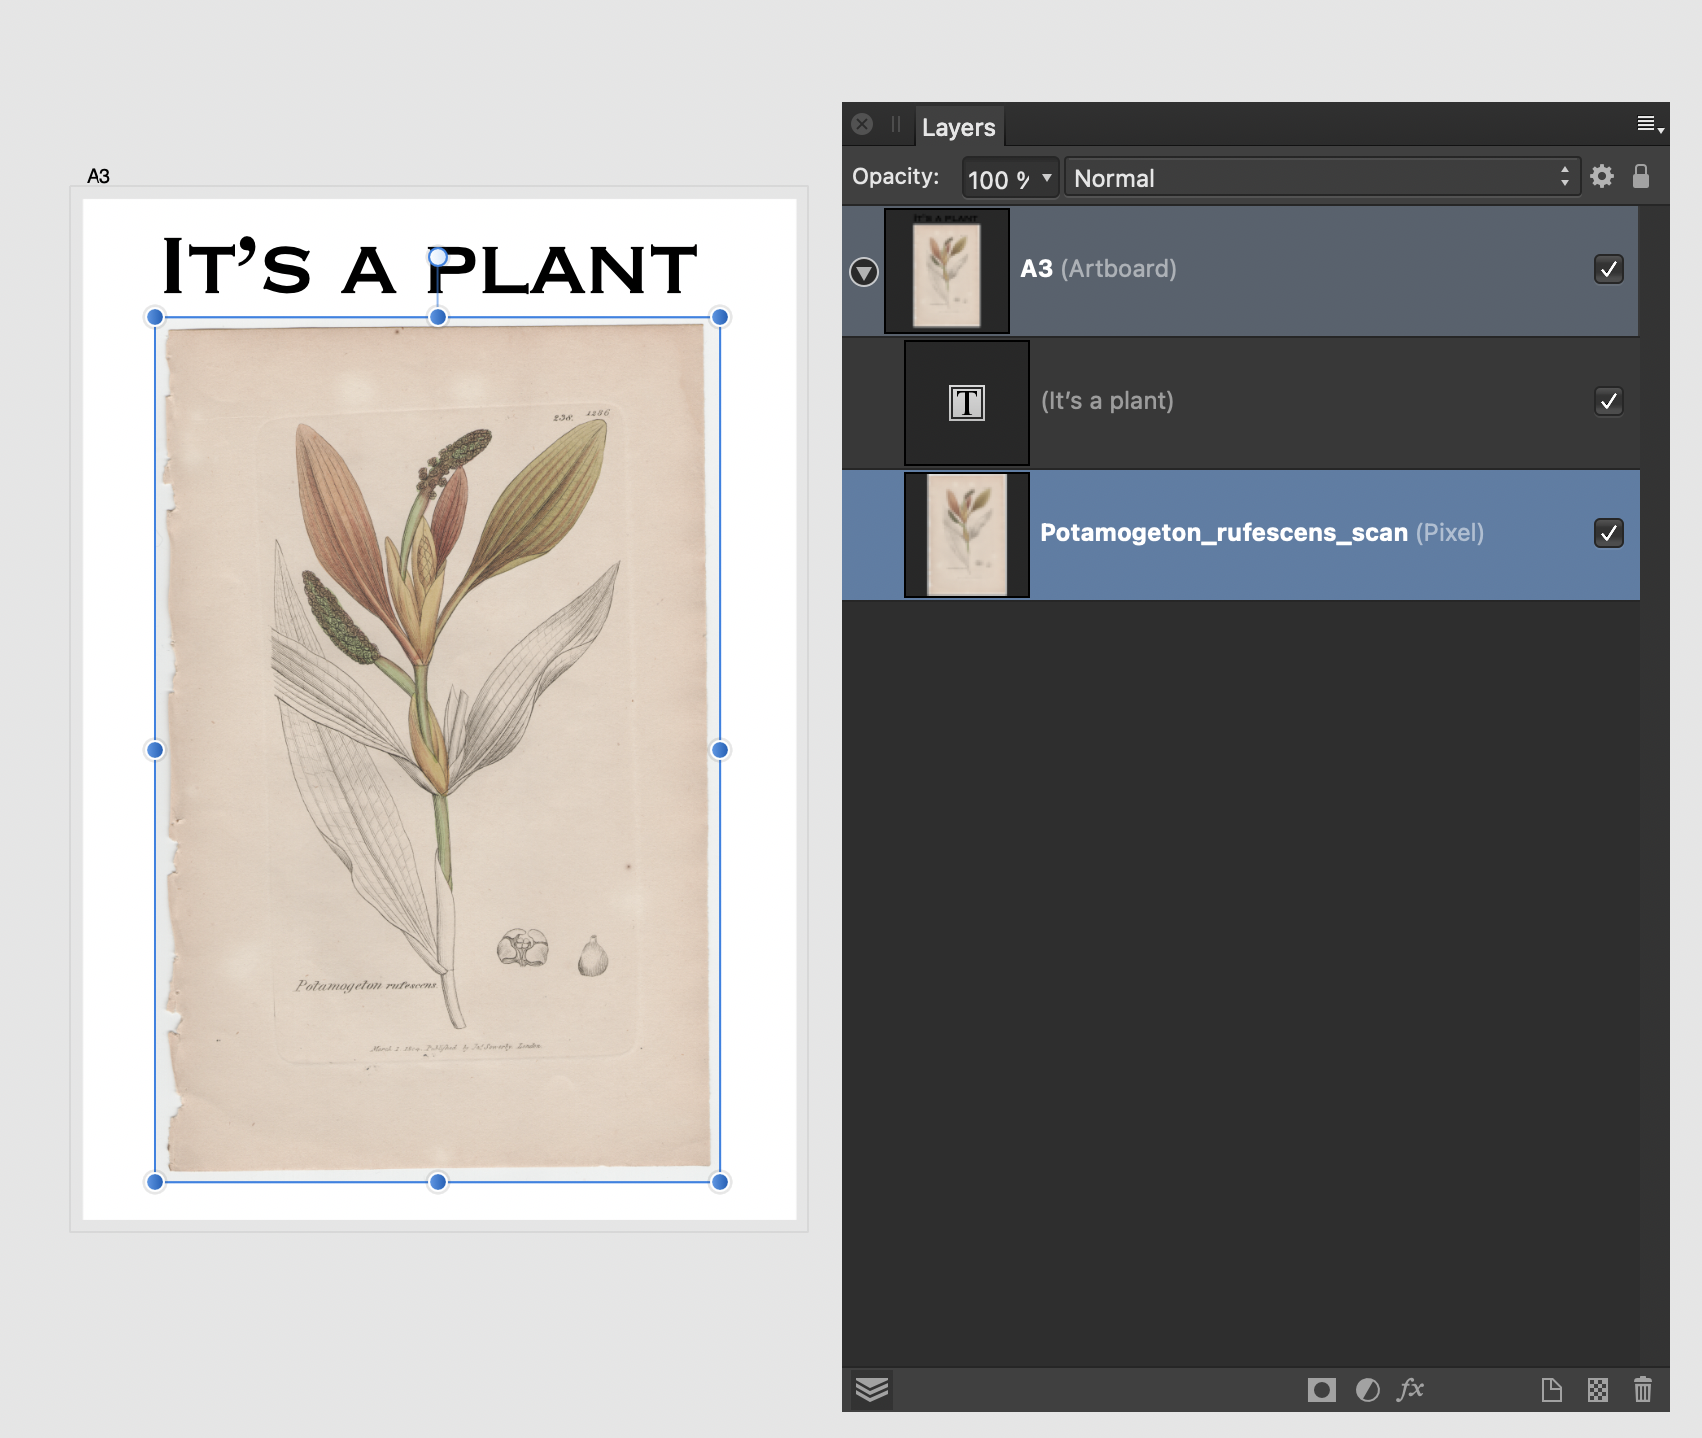Click the top-left selection handle
Viewport: 1702px width, 1438px height.
(x=155, y=317)
